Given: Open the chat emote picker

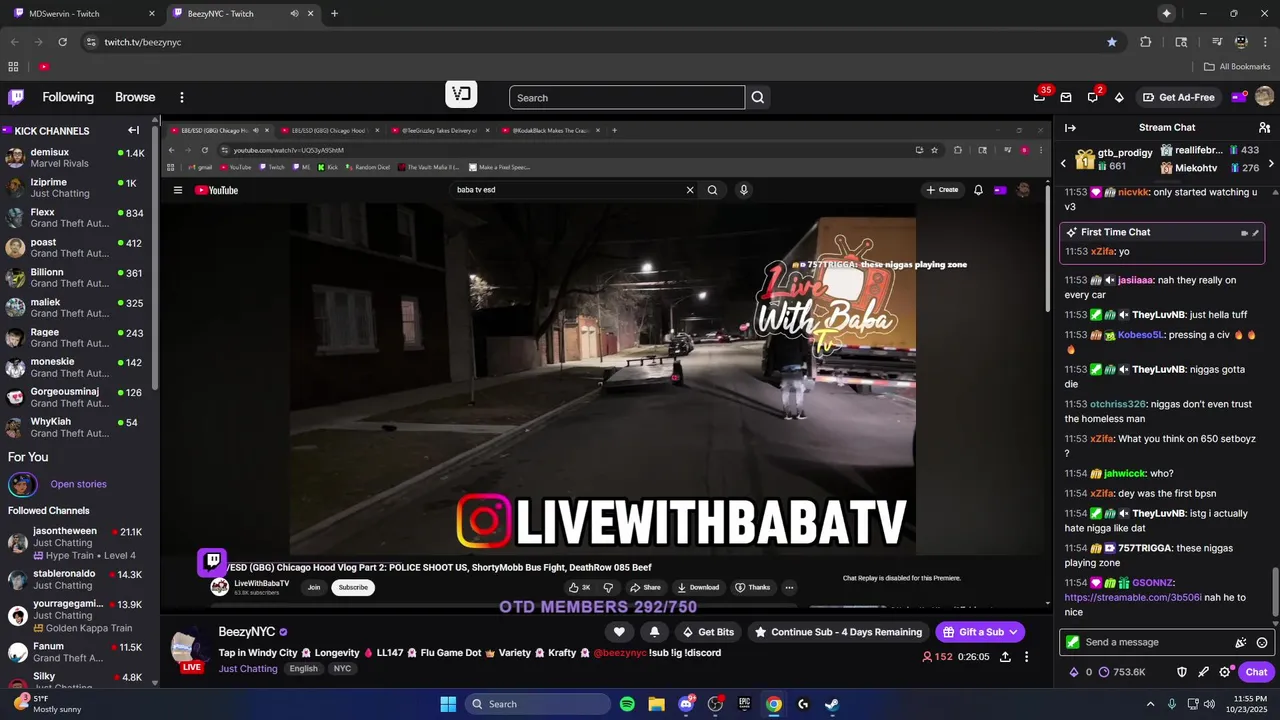Looking at the screenshot, I should pos(1262,643).
